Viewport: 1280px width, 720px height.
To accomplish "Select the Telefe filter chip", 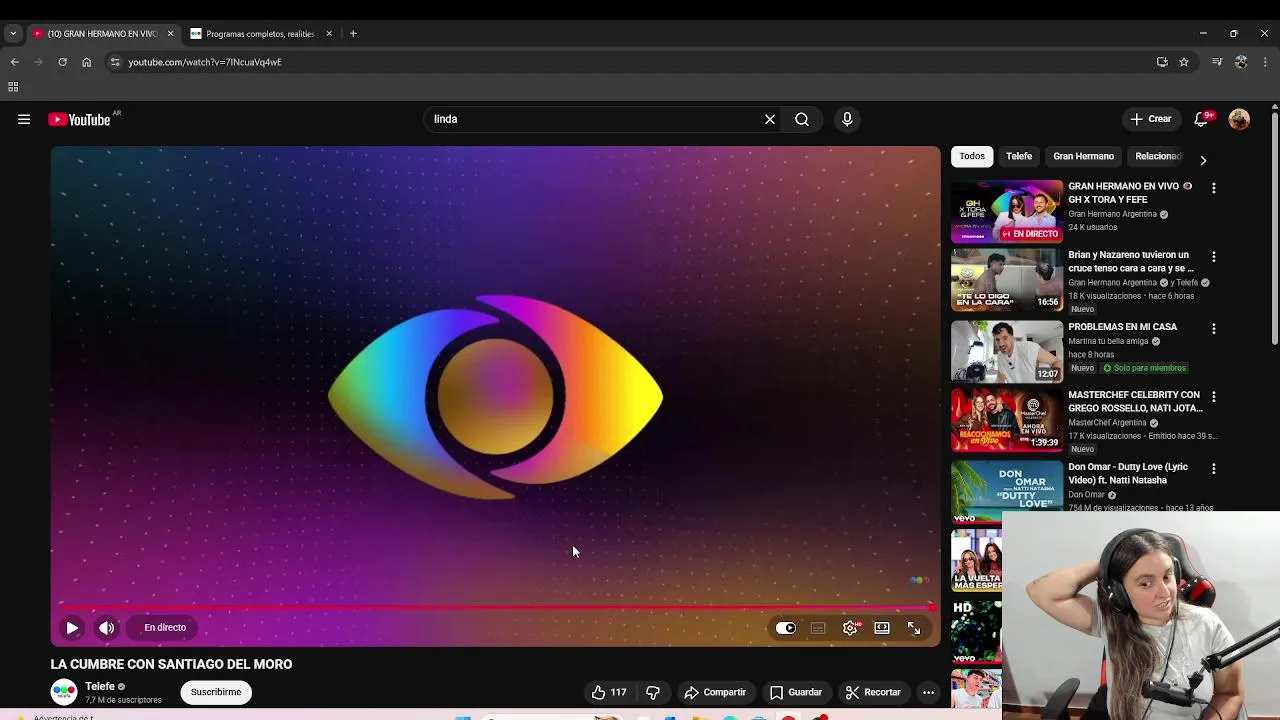I will tap(1019, 156).
